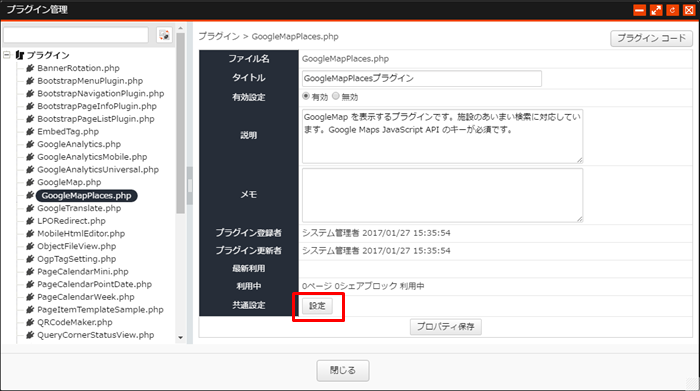Open BootstrapPageListPlugin.php in the tree
The width and height of the screenshot is (700, 391).
tap(96, 119)
